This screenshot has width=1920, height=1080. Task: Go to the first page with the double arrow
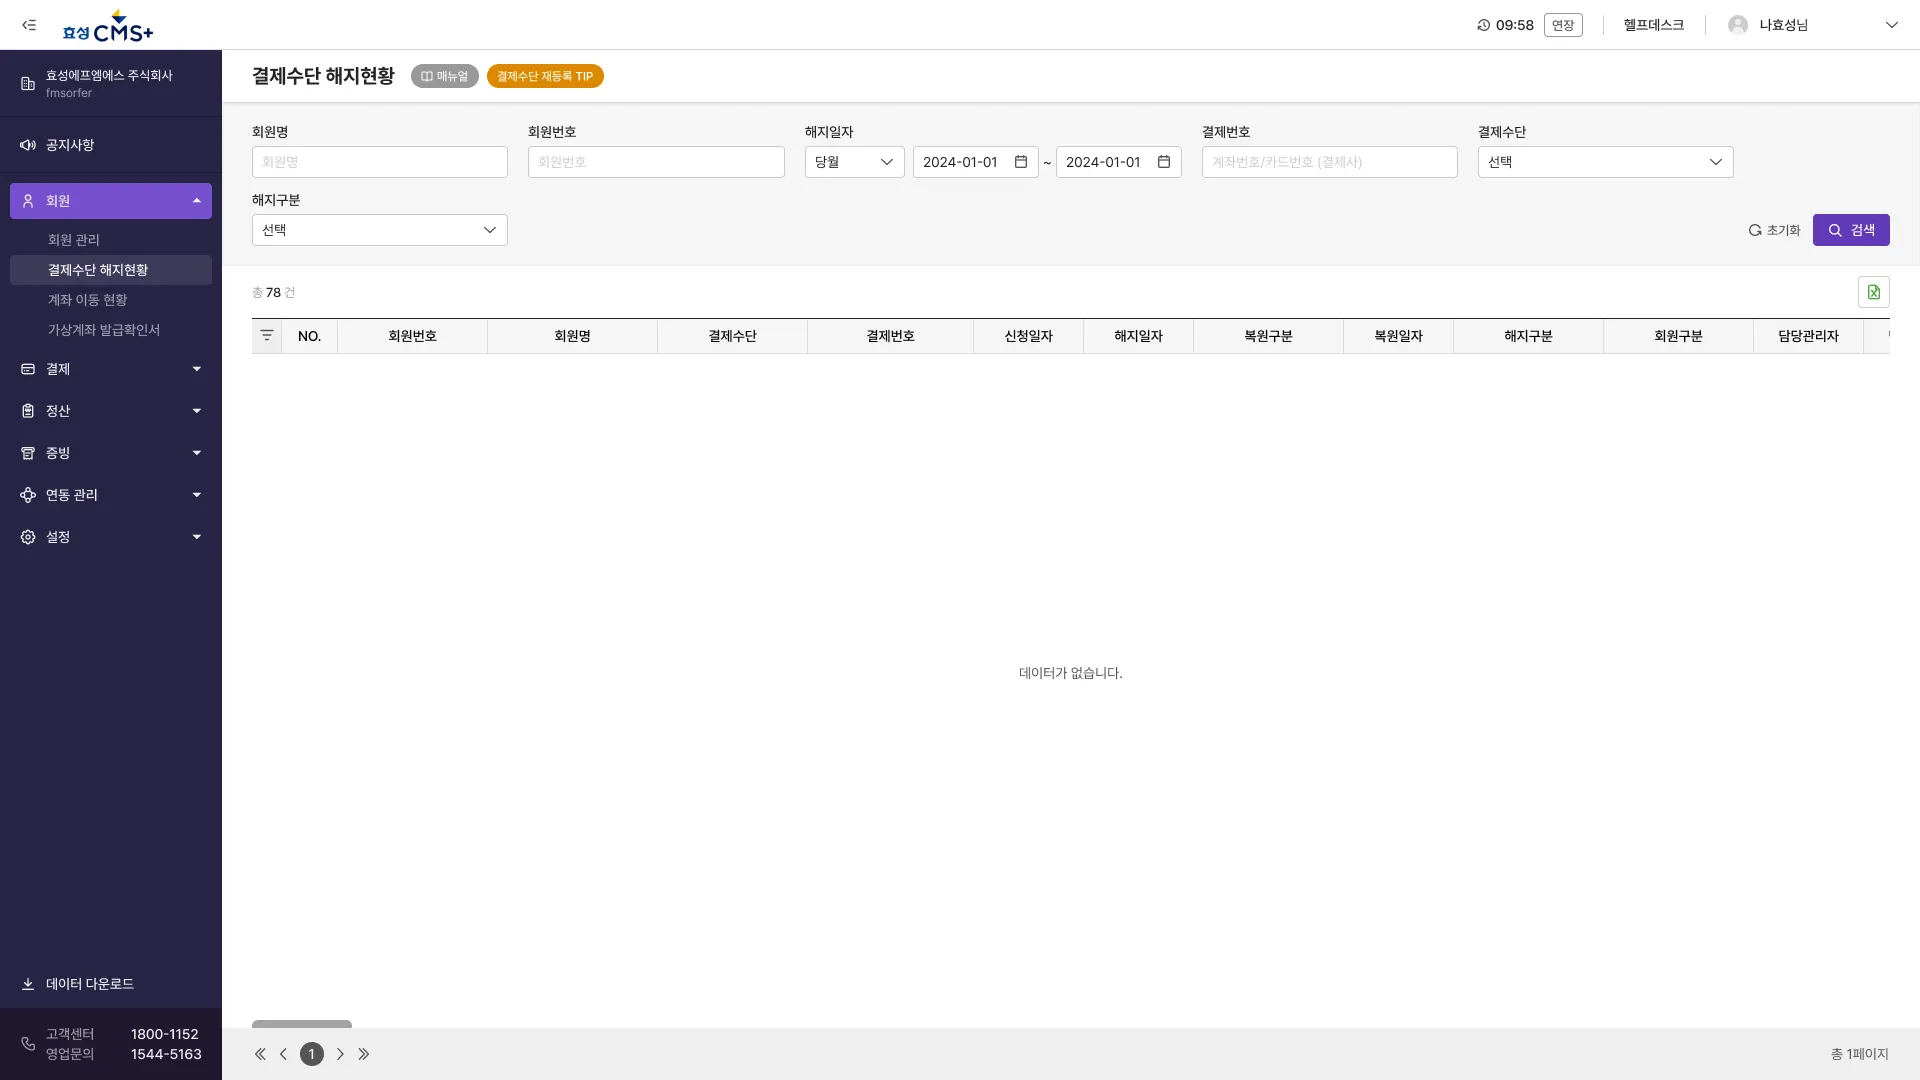point(260,1054)
